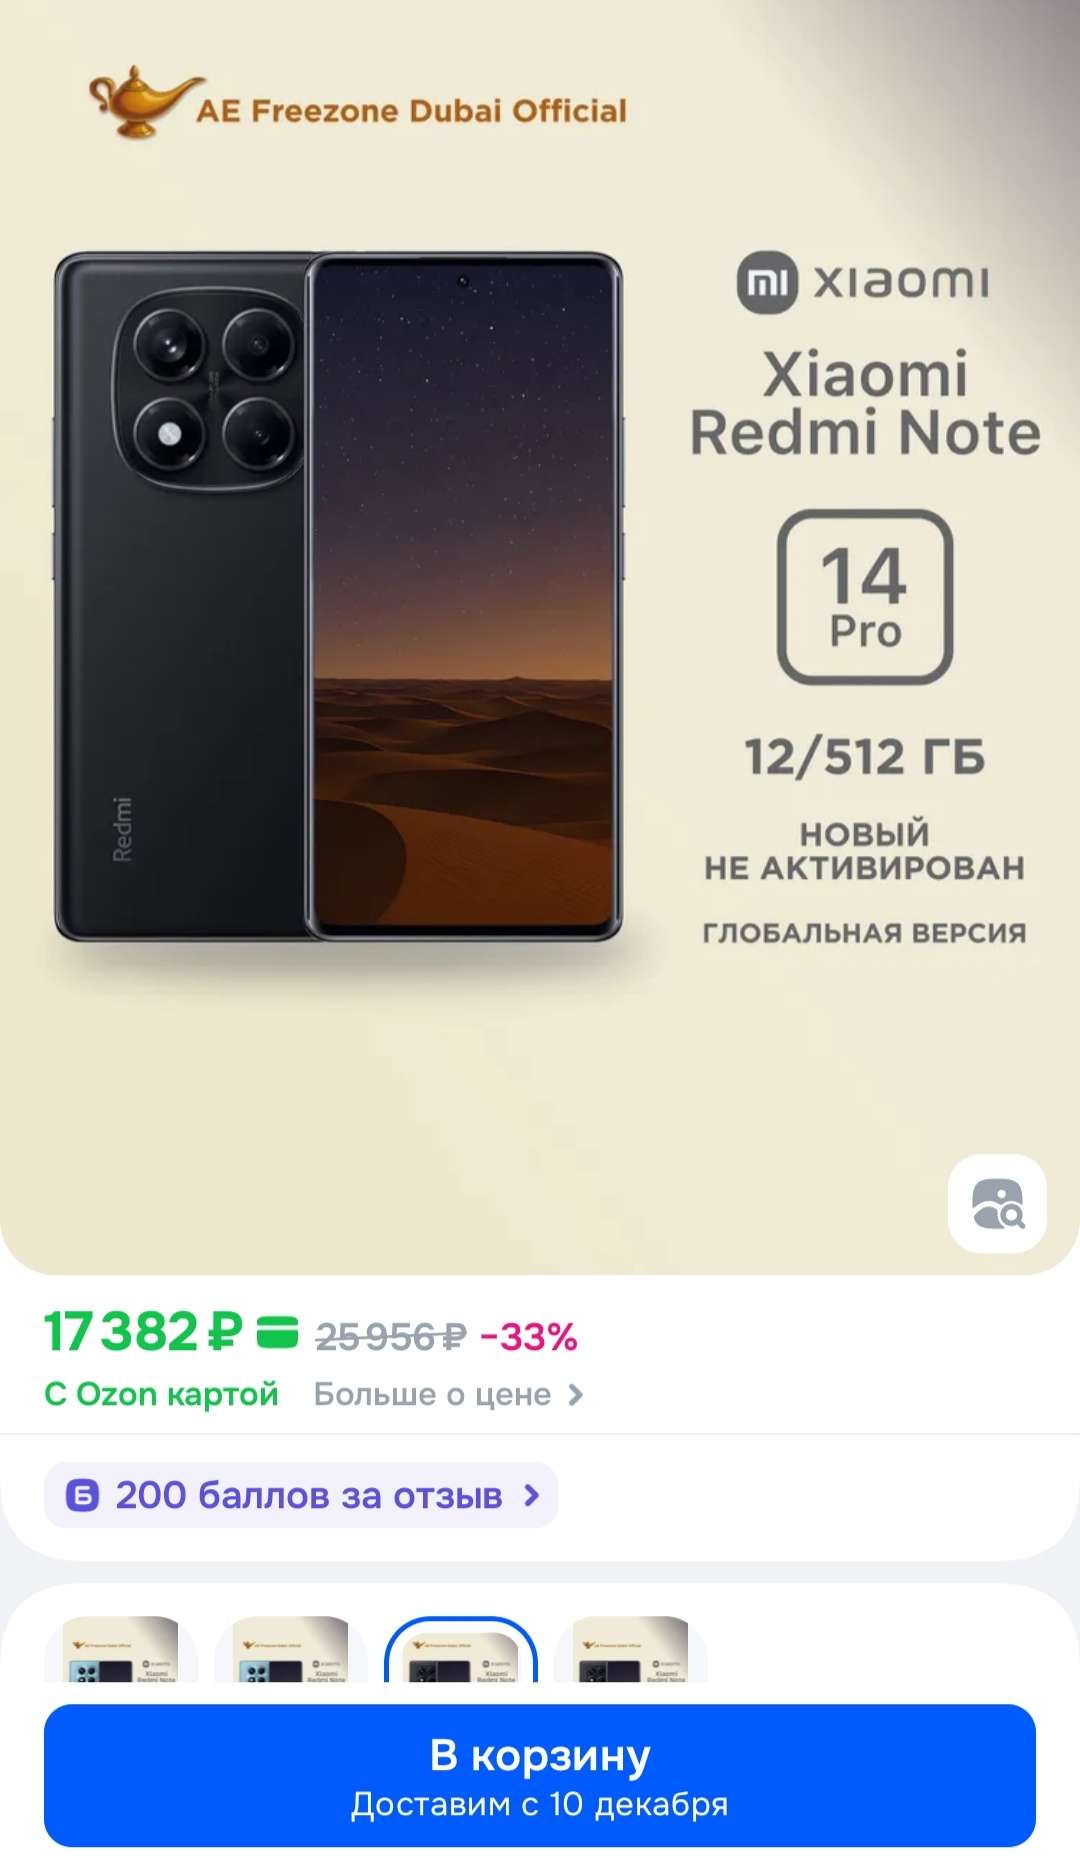Tap the green price 17 382 ₽
The height and width of the screenshot is (1862, 1080).
[143, 1332]
